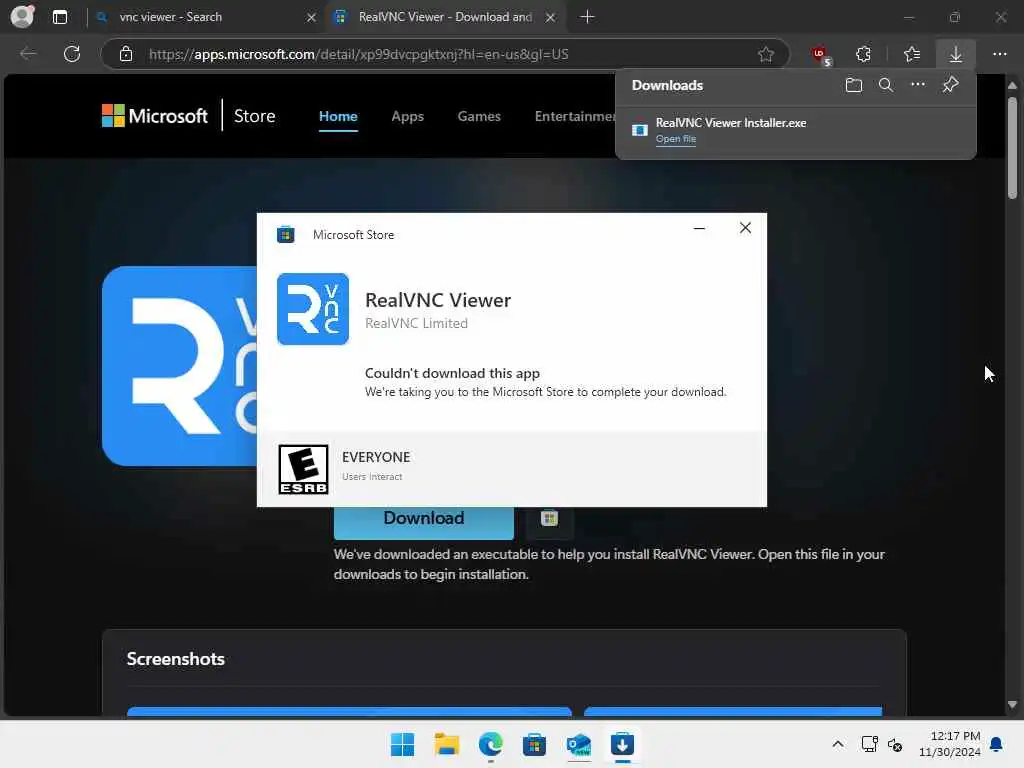Open Microsoft Edge from taskbar
1024x768 pixels.
pos(490,744)
